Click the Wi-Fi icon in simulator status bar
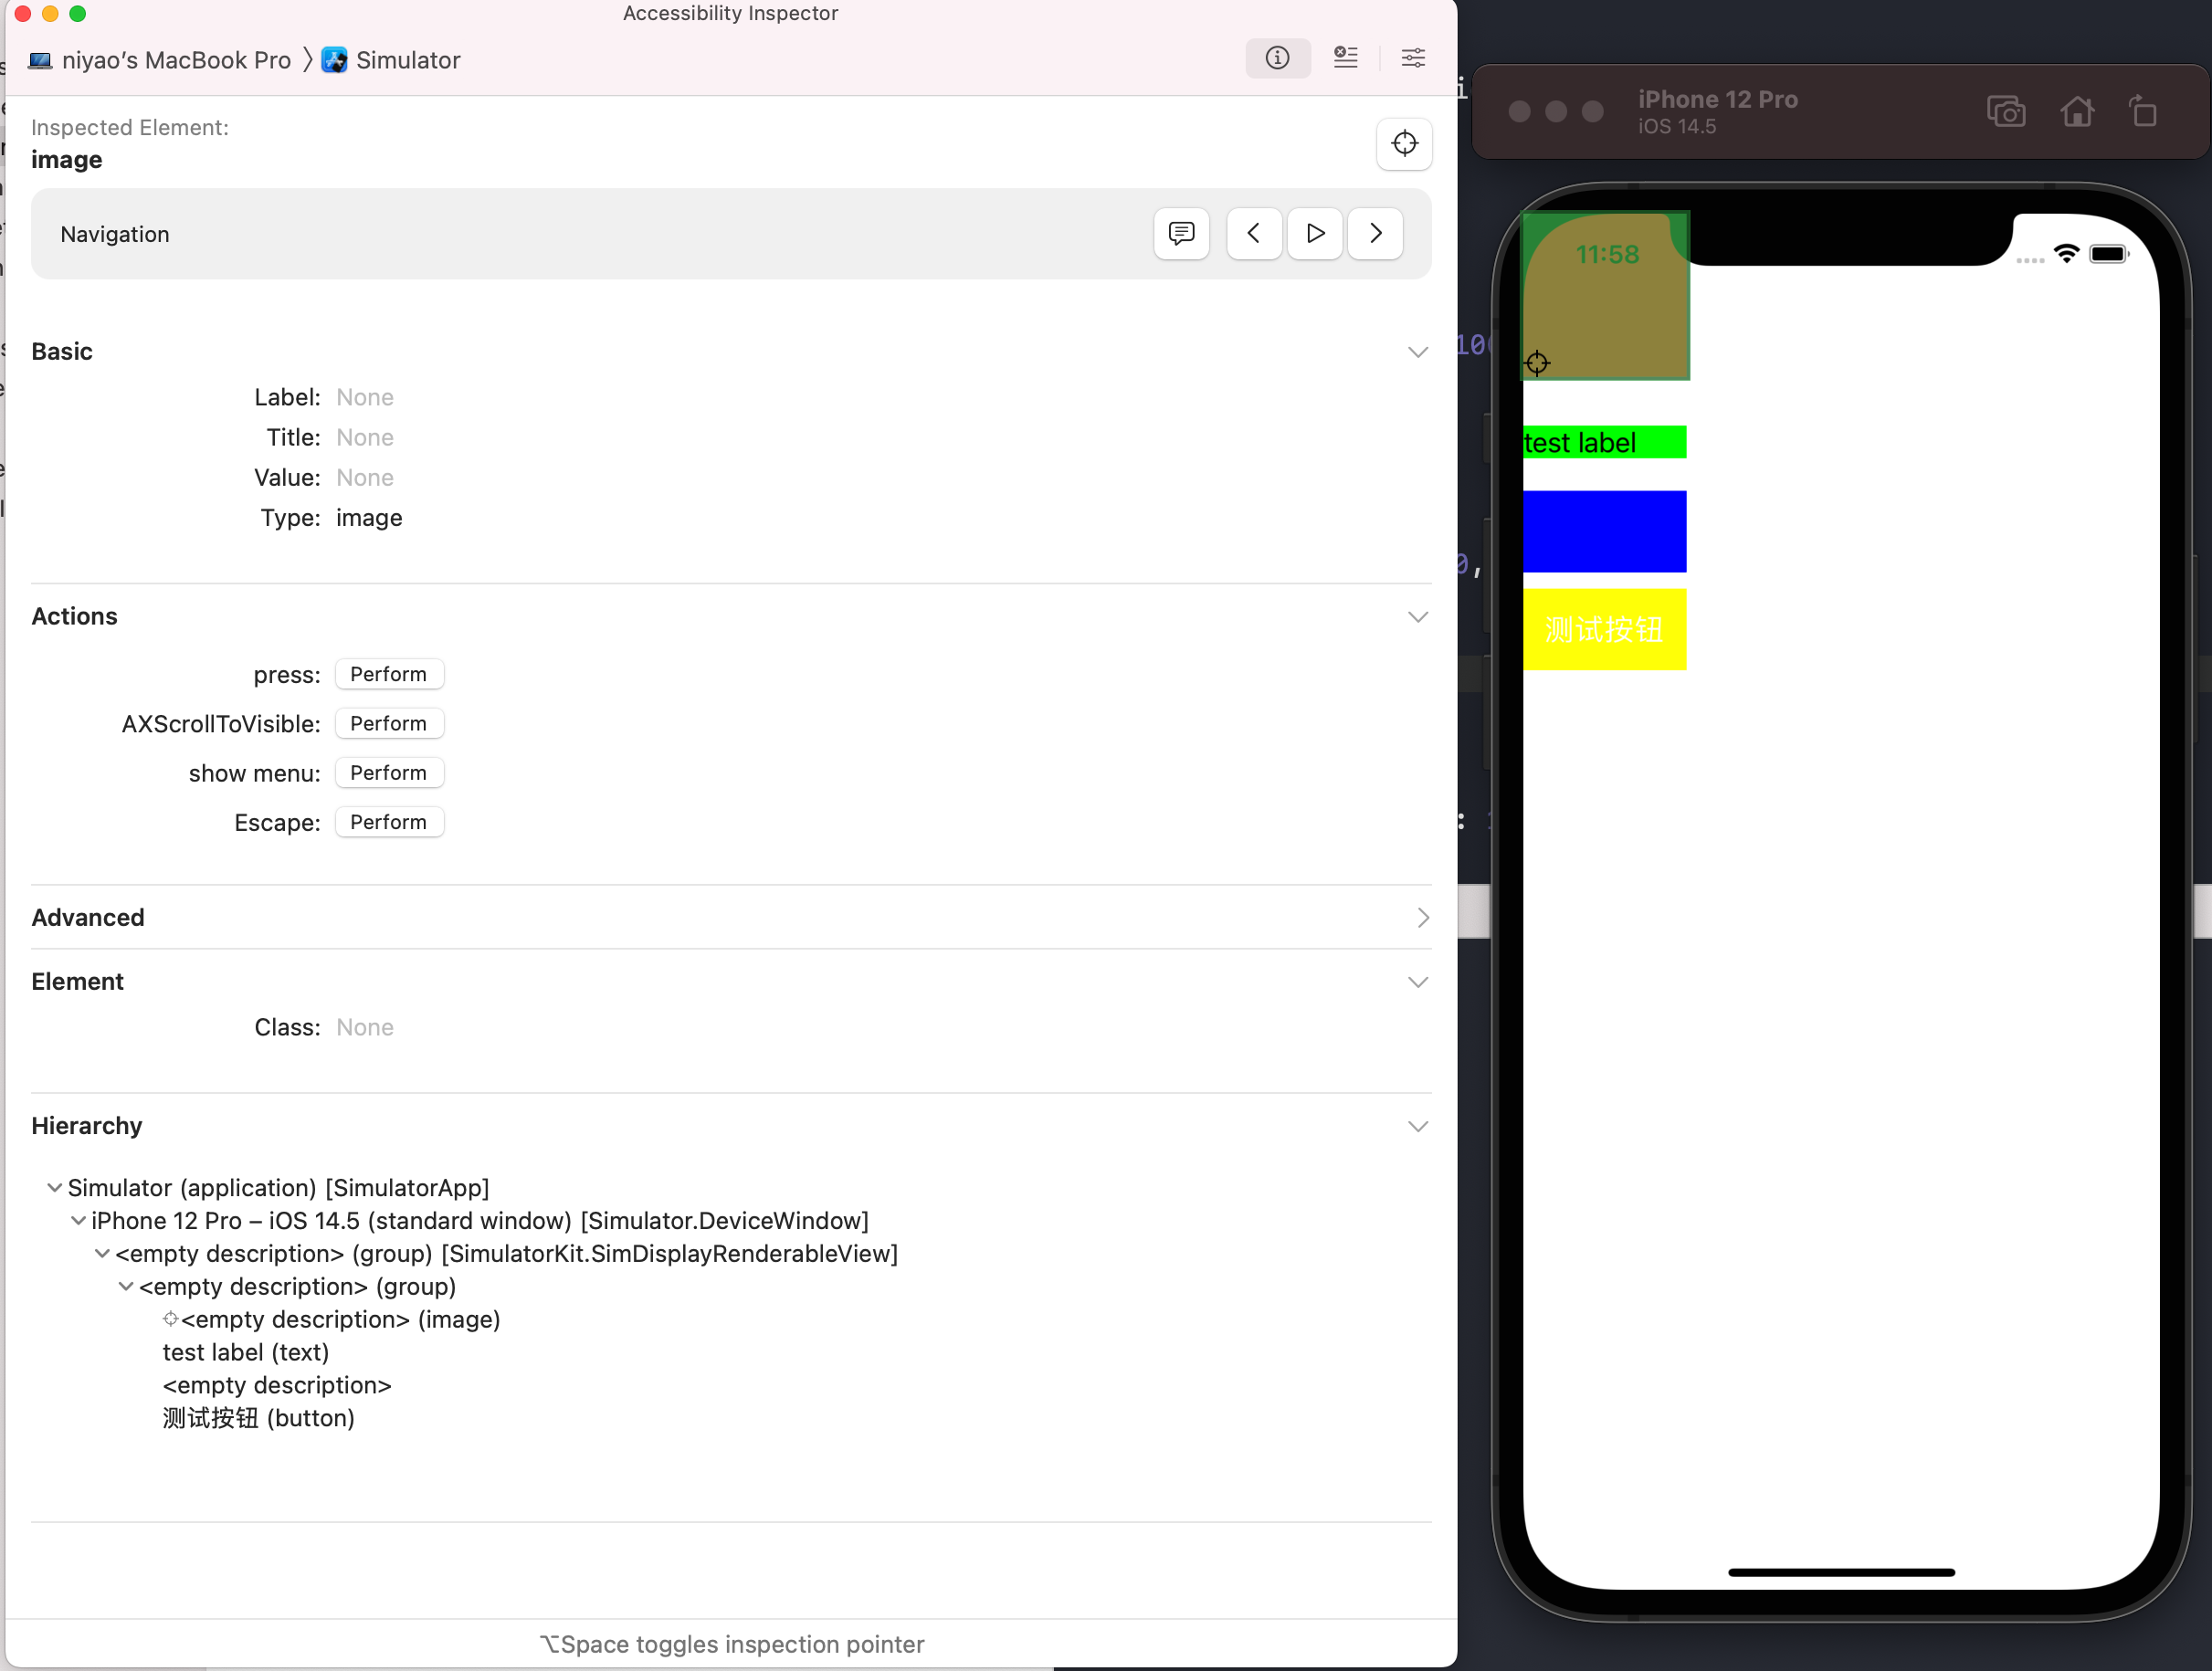The height and width of the screenshot is (1671, 2212). click(2066, 254)
